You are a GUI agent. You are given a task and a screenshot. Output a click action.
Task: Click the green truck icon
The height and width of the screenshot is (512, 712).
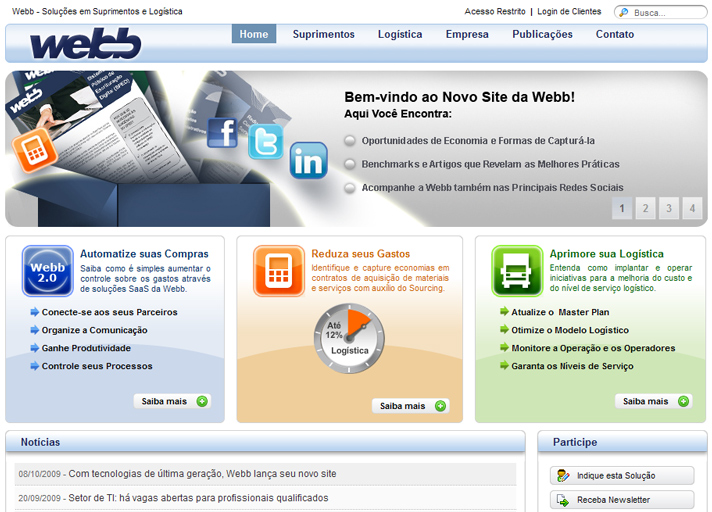pos(517,271)
